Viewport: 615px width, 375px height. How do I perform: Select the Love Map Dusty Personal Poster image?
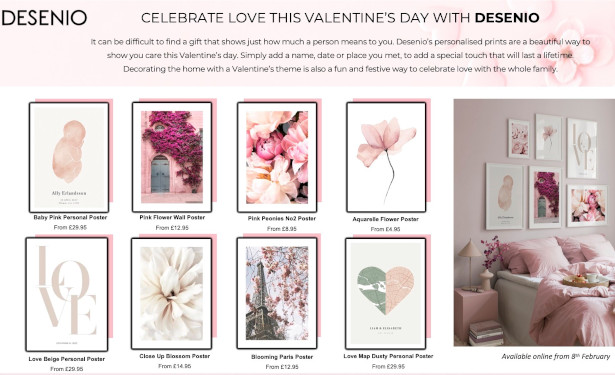(x=386, y=293)
